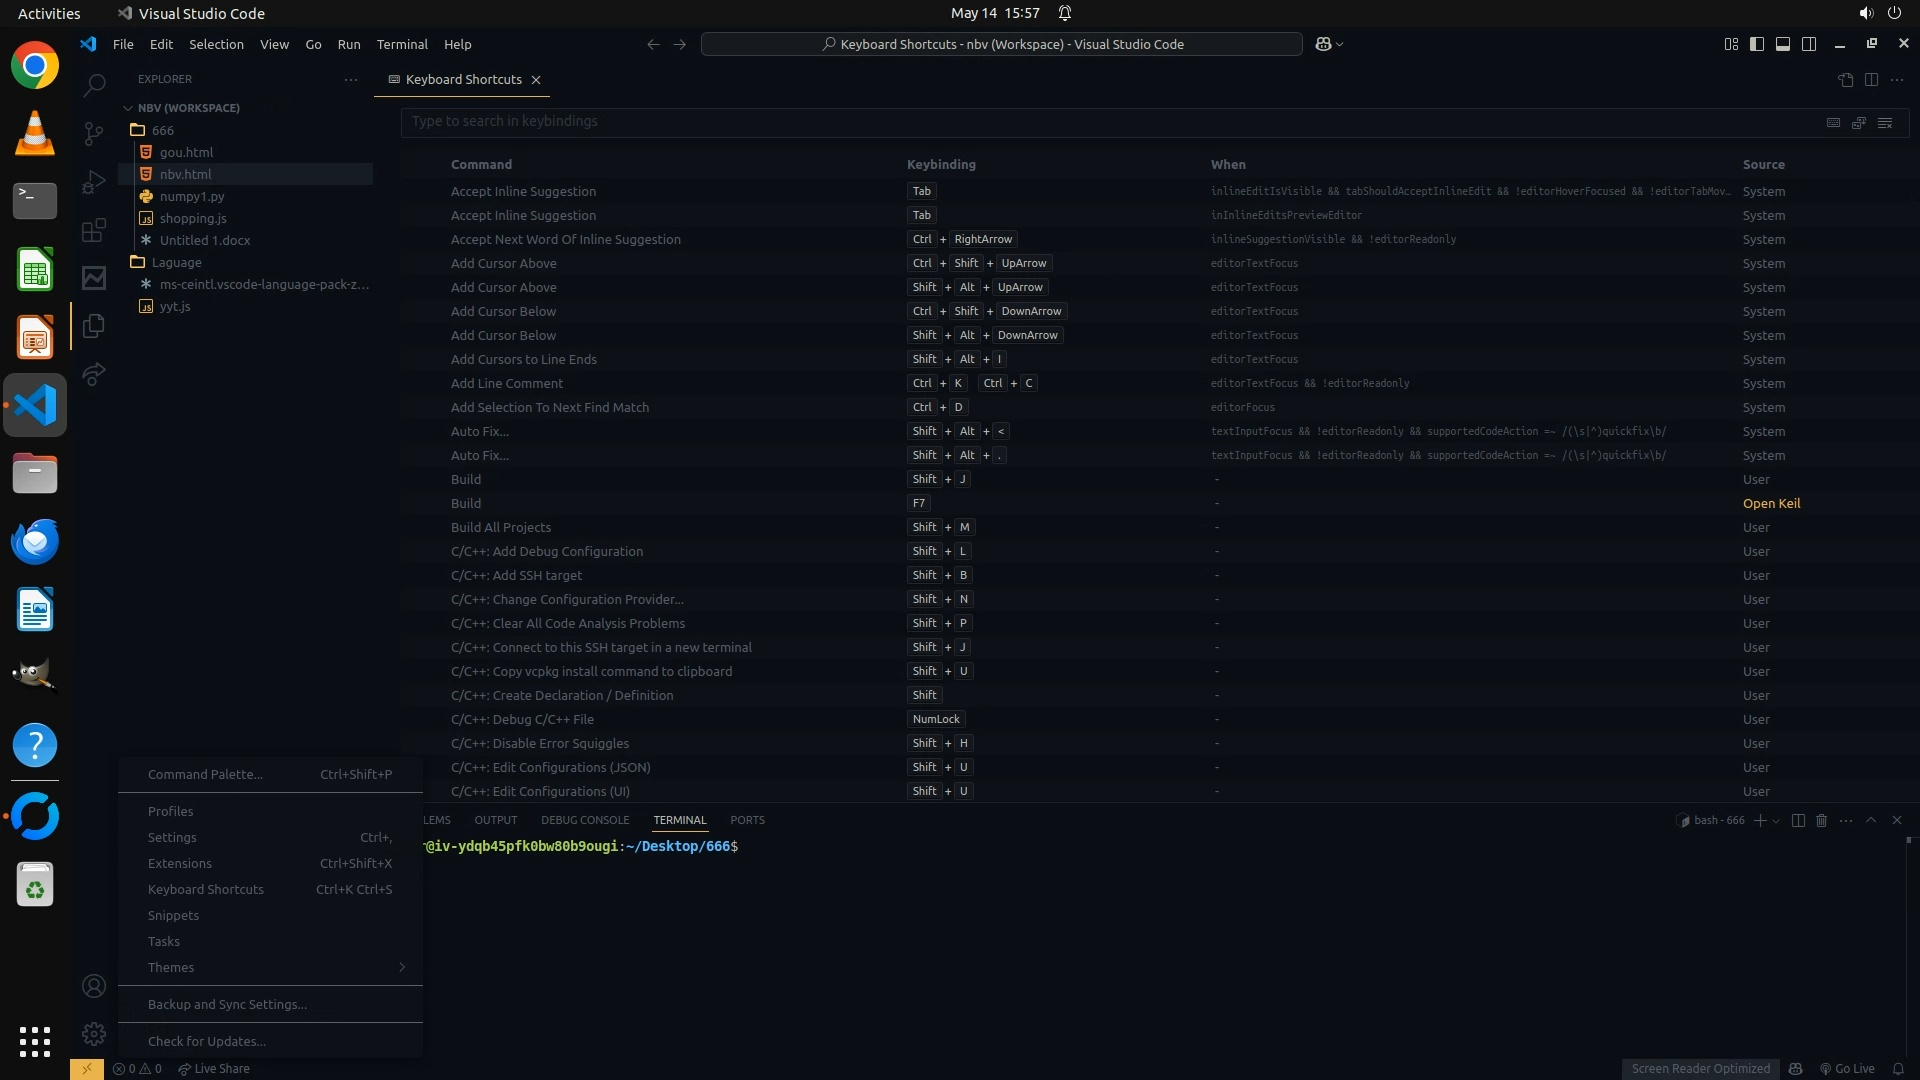Click Record Keys icon in keybindings search

(1833, 122)
